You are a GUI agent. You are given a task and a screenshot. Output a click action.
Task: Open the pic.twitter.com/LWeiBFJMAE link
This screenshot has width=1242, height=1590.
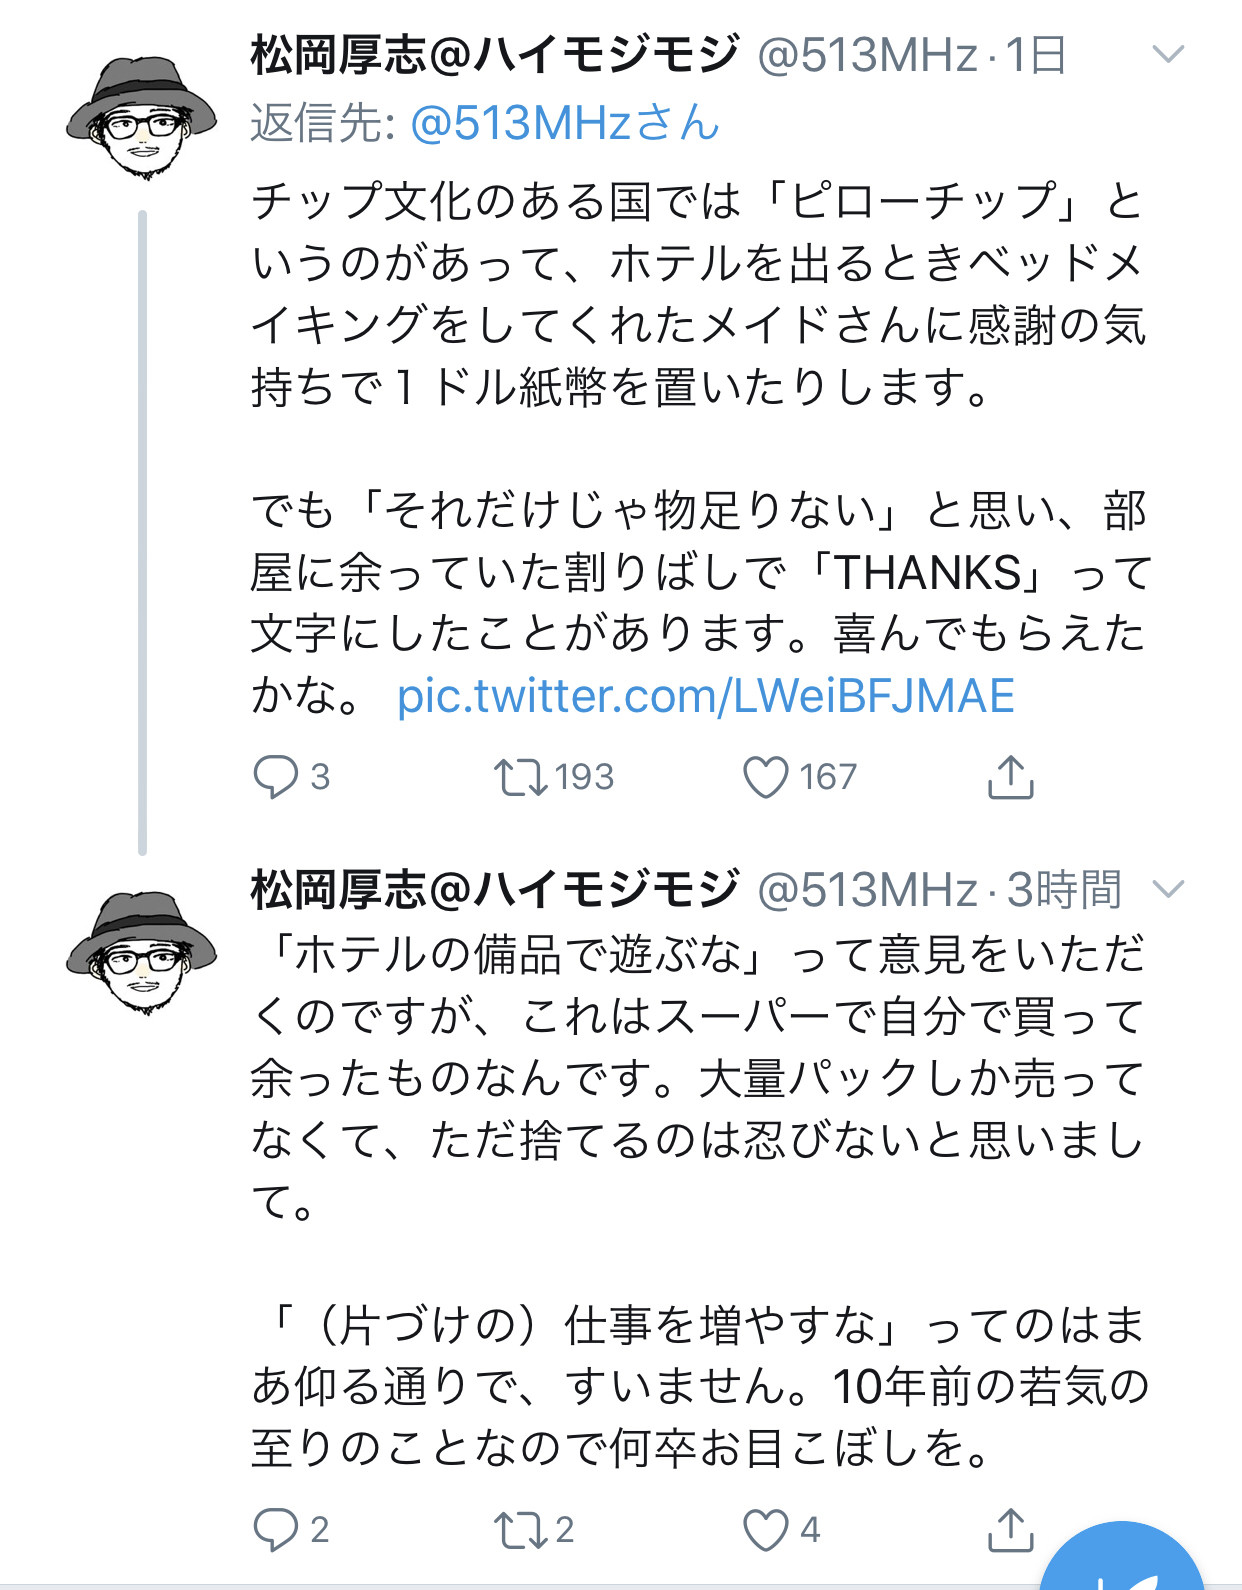[705, 696]
